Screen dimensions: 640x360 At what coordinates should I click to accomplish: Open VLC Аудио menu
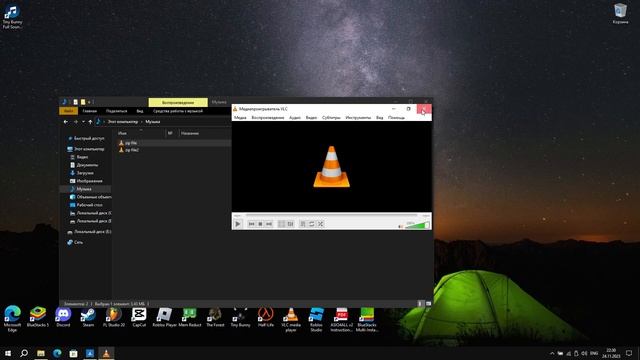coord(295,118)
